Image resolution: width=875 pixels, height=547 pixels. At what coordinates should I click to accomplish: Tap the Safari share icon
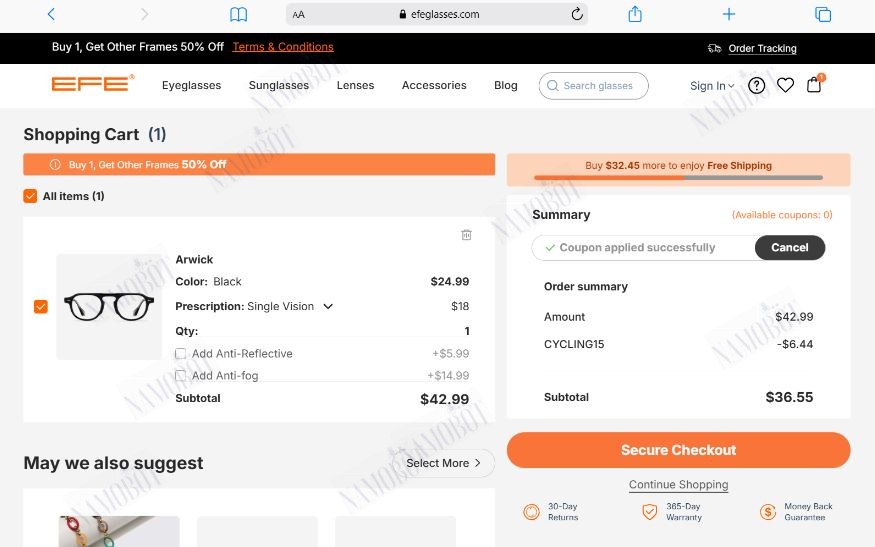coord(635,14)
